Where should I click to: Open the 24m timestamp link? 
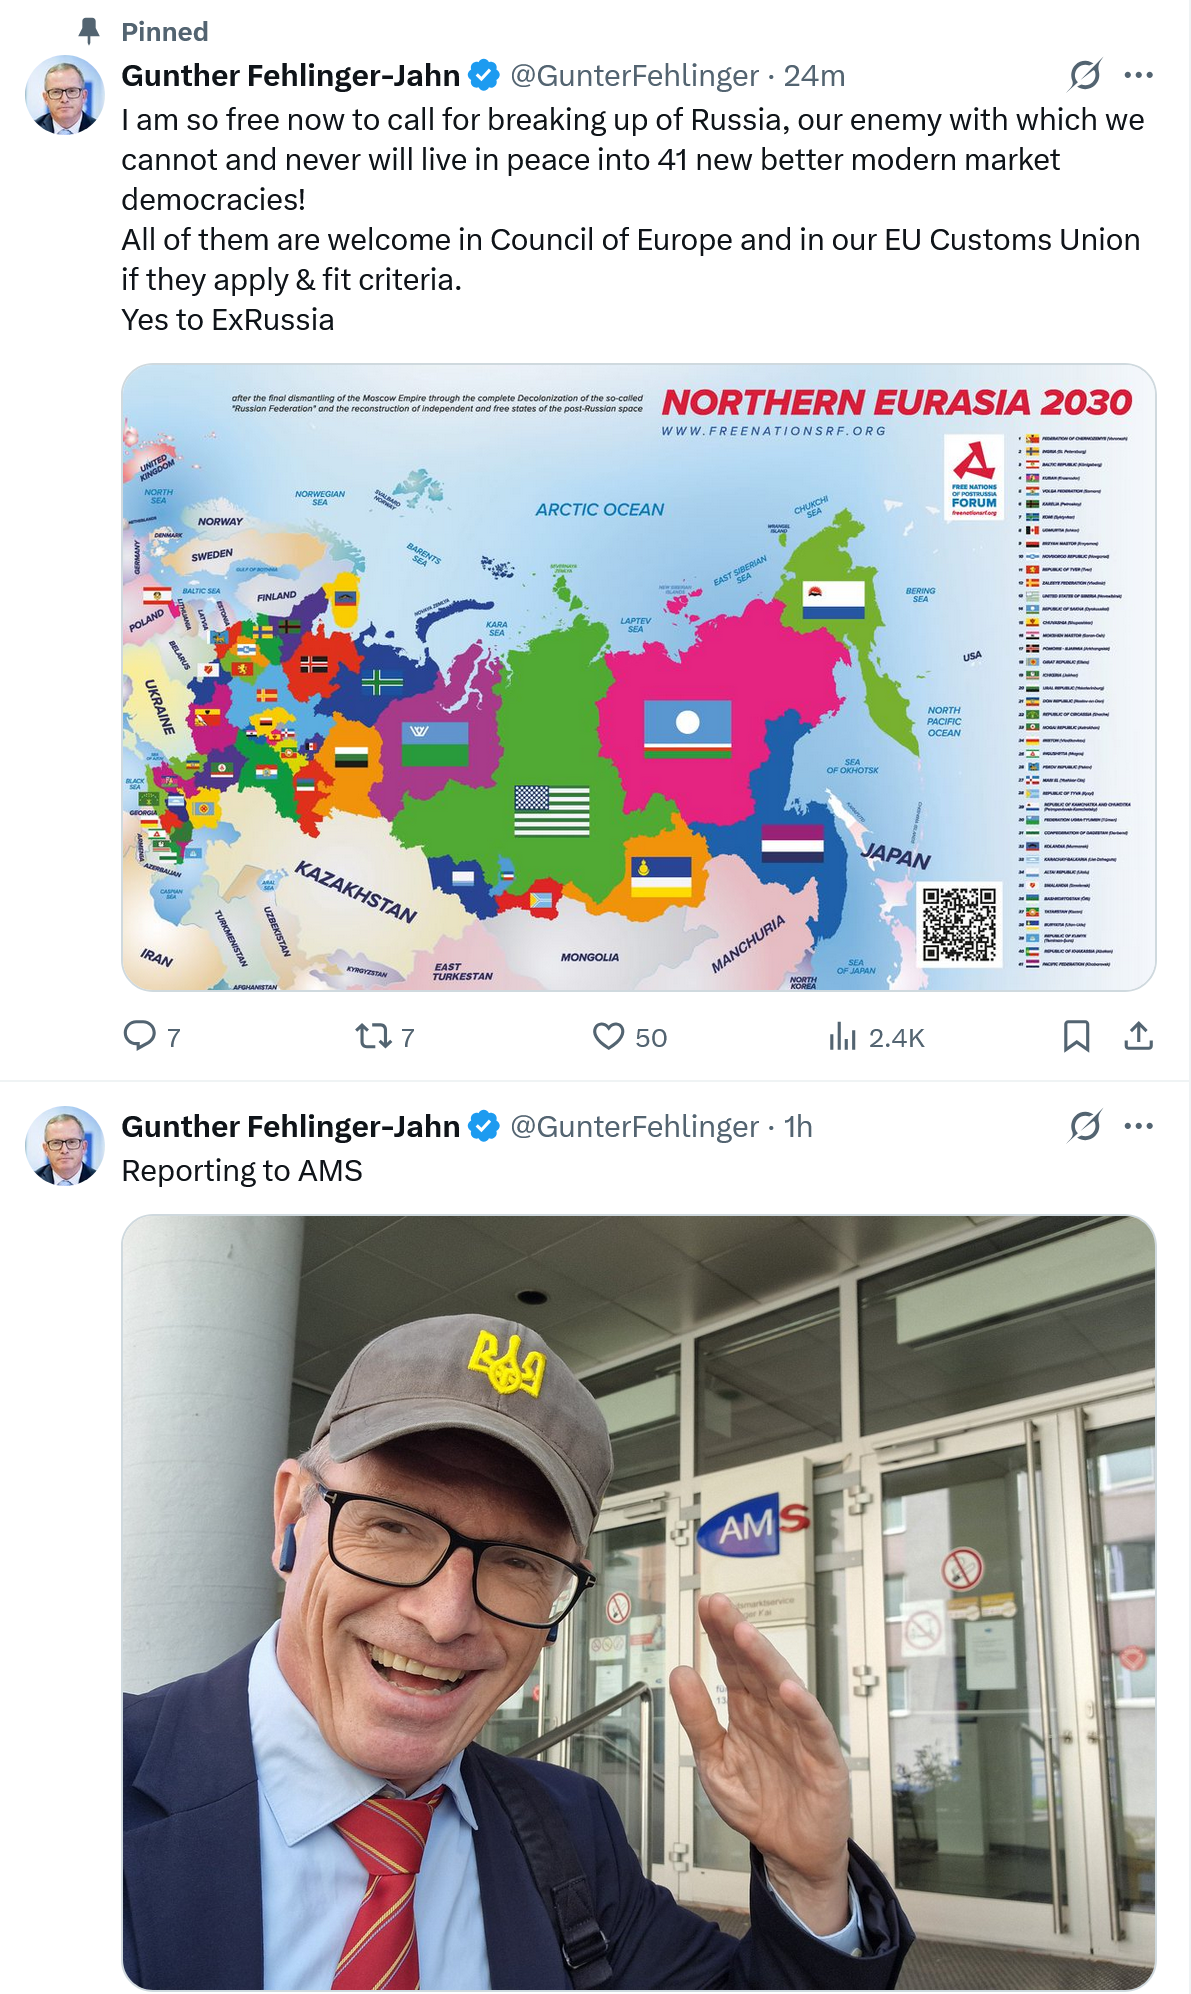[x=814, y=75]
